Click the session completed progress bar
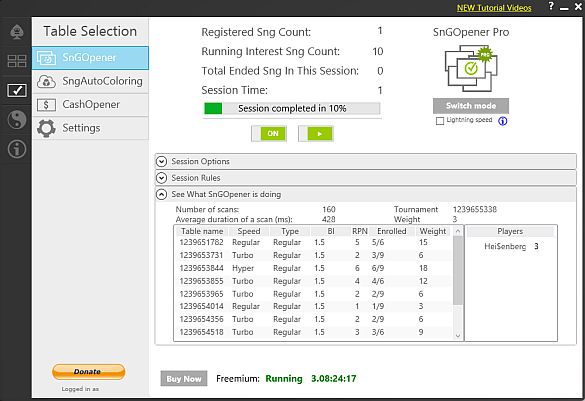This screenshot has width=585, height=401. point(292,109)
